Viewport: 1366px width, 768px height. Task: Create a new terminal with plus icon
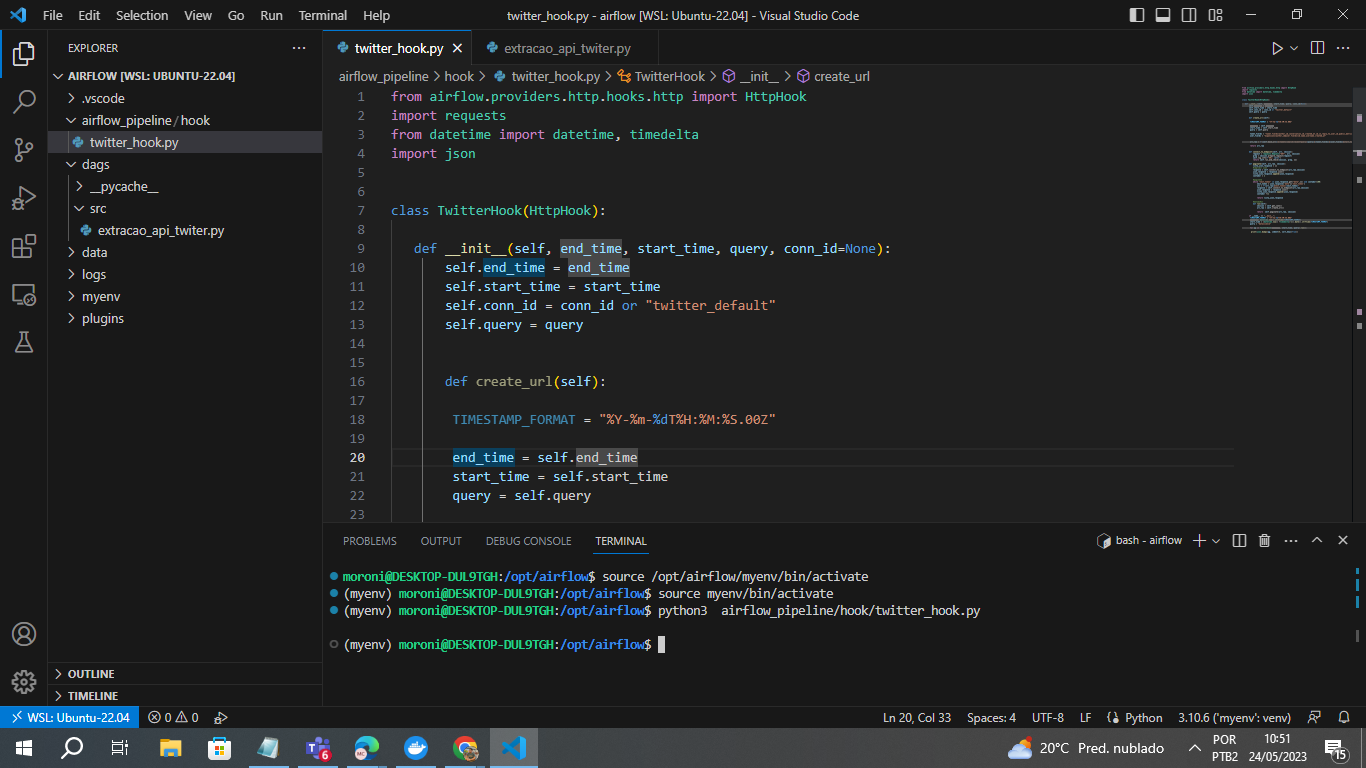click(1200, 540)
